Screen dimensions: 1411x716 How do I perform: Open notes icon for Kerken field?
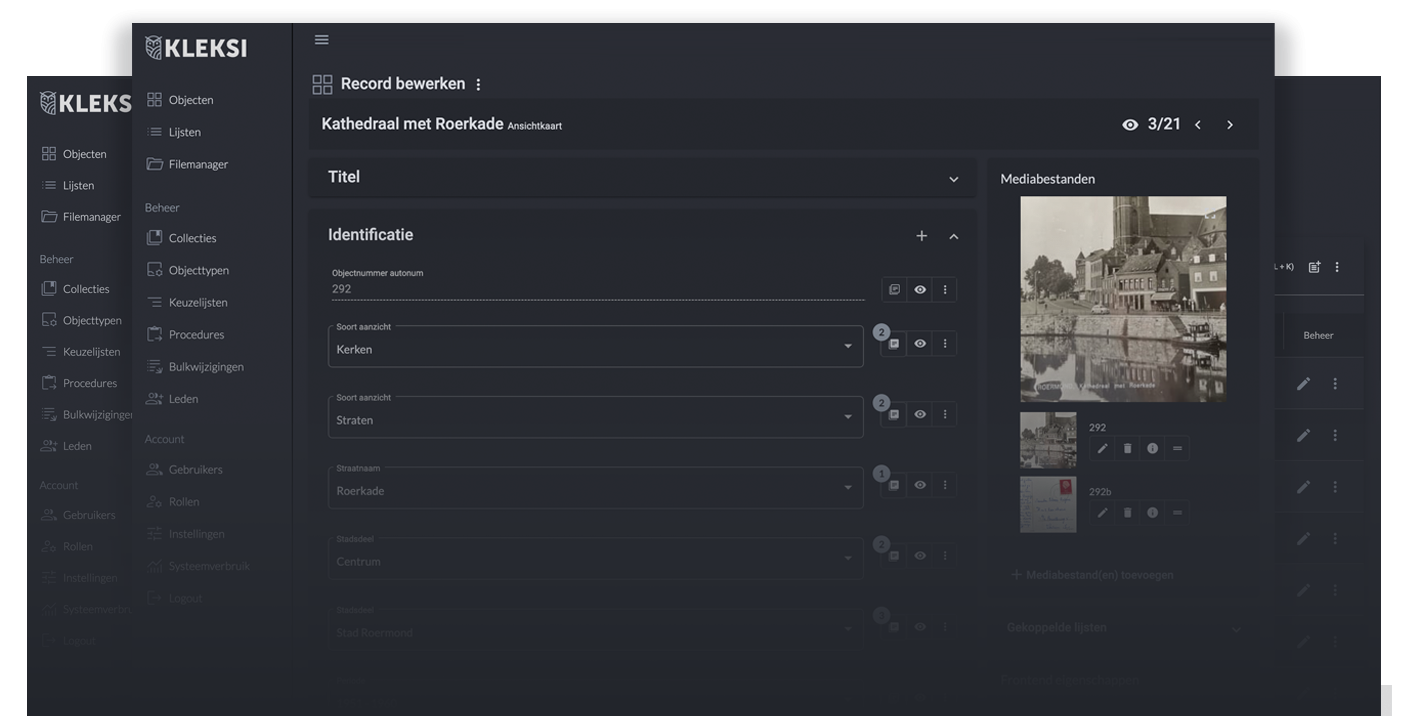894,344
